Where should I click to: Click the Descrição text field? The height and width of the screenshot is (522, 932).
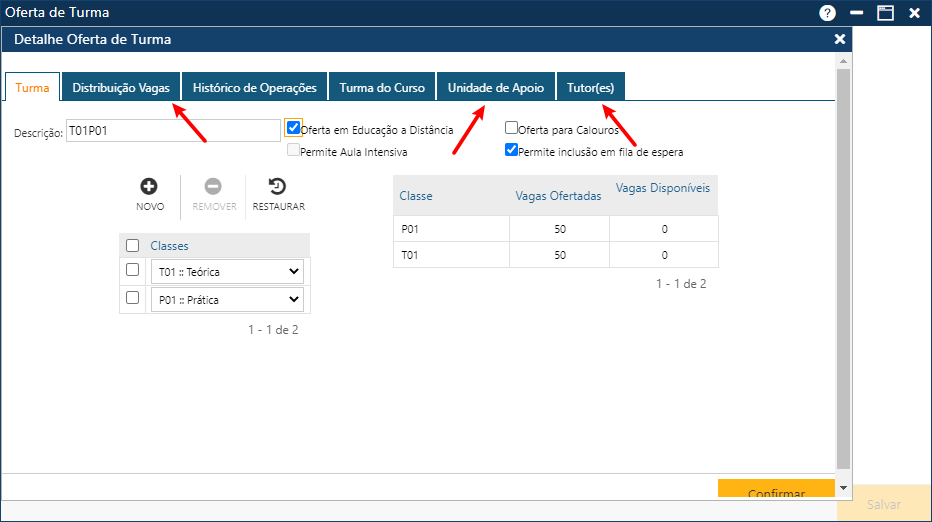coord(172,131)
